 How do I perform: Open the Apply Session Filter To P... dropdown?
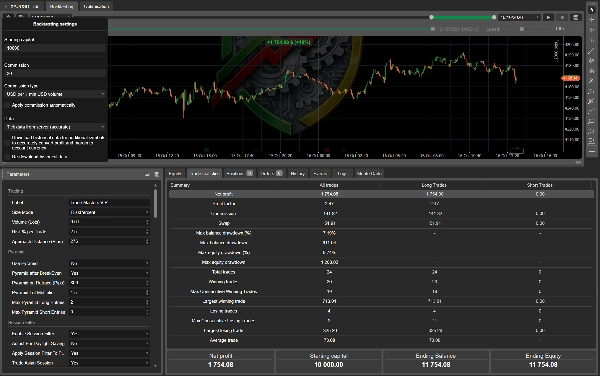coord(109,353)
